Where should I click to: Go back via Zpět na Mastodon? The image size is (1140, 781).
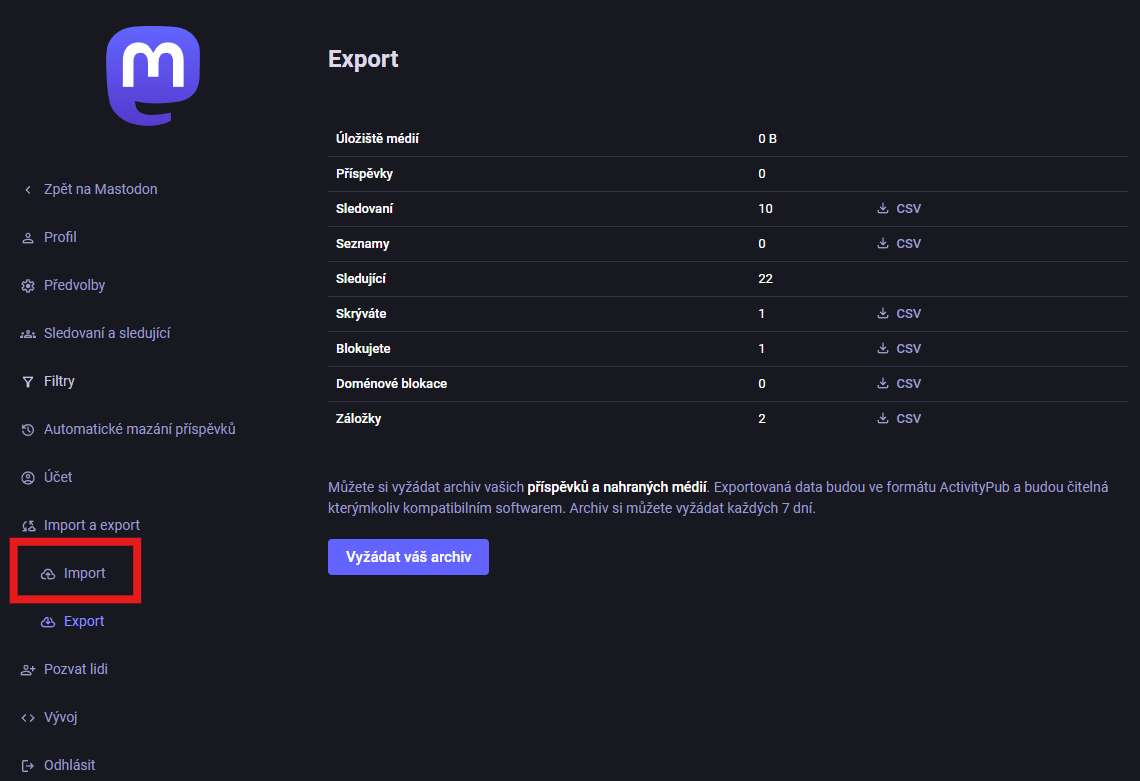click(x=100, y=190)
